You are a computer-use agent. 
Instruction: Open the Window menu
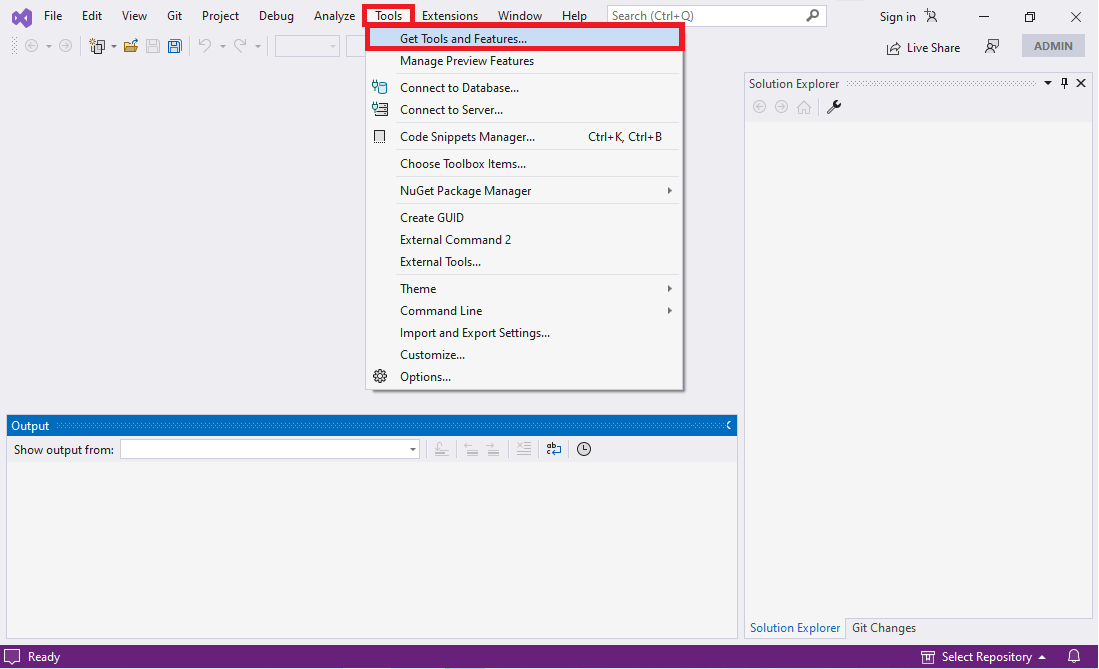click(x=519, y=15)
